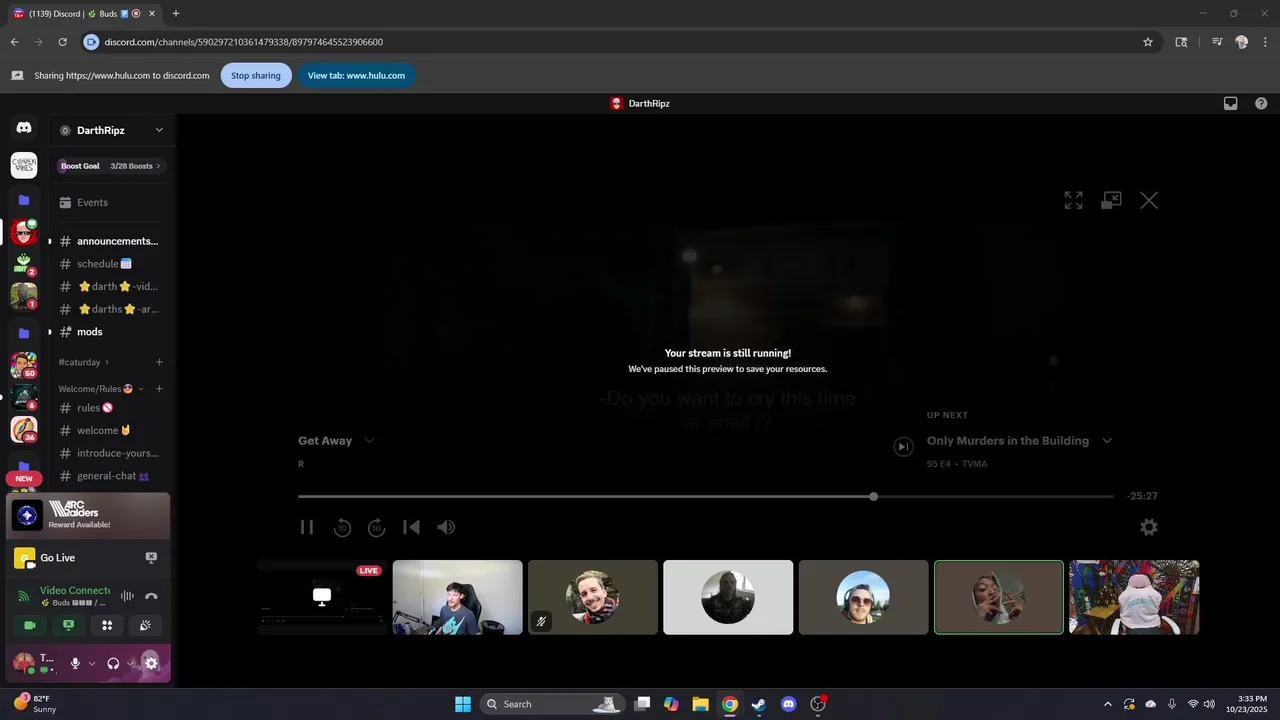
Task: Toggle camera on or off
Action: [30, 625]
